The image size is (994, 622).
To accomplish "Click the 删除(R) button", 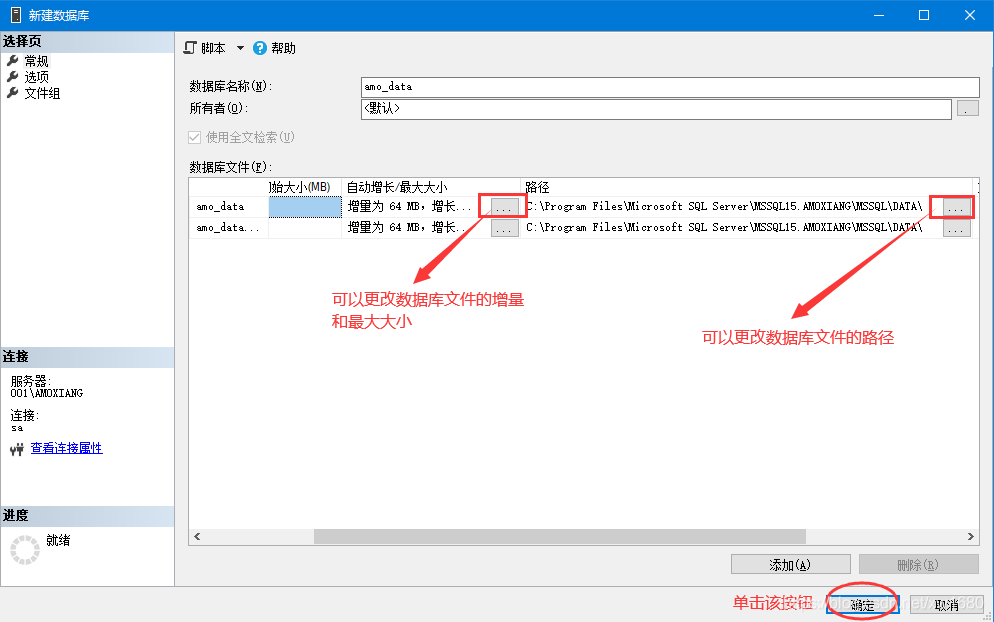I will tap(918, 564).
